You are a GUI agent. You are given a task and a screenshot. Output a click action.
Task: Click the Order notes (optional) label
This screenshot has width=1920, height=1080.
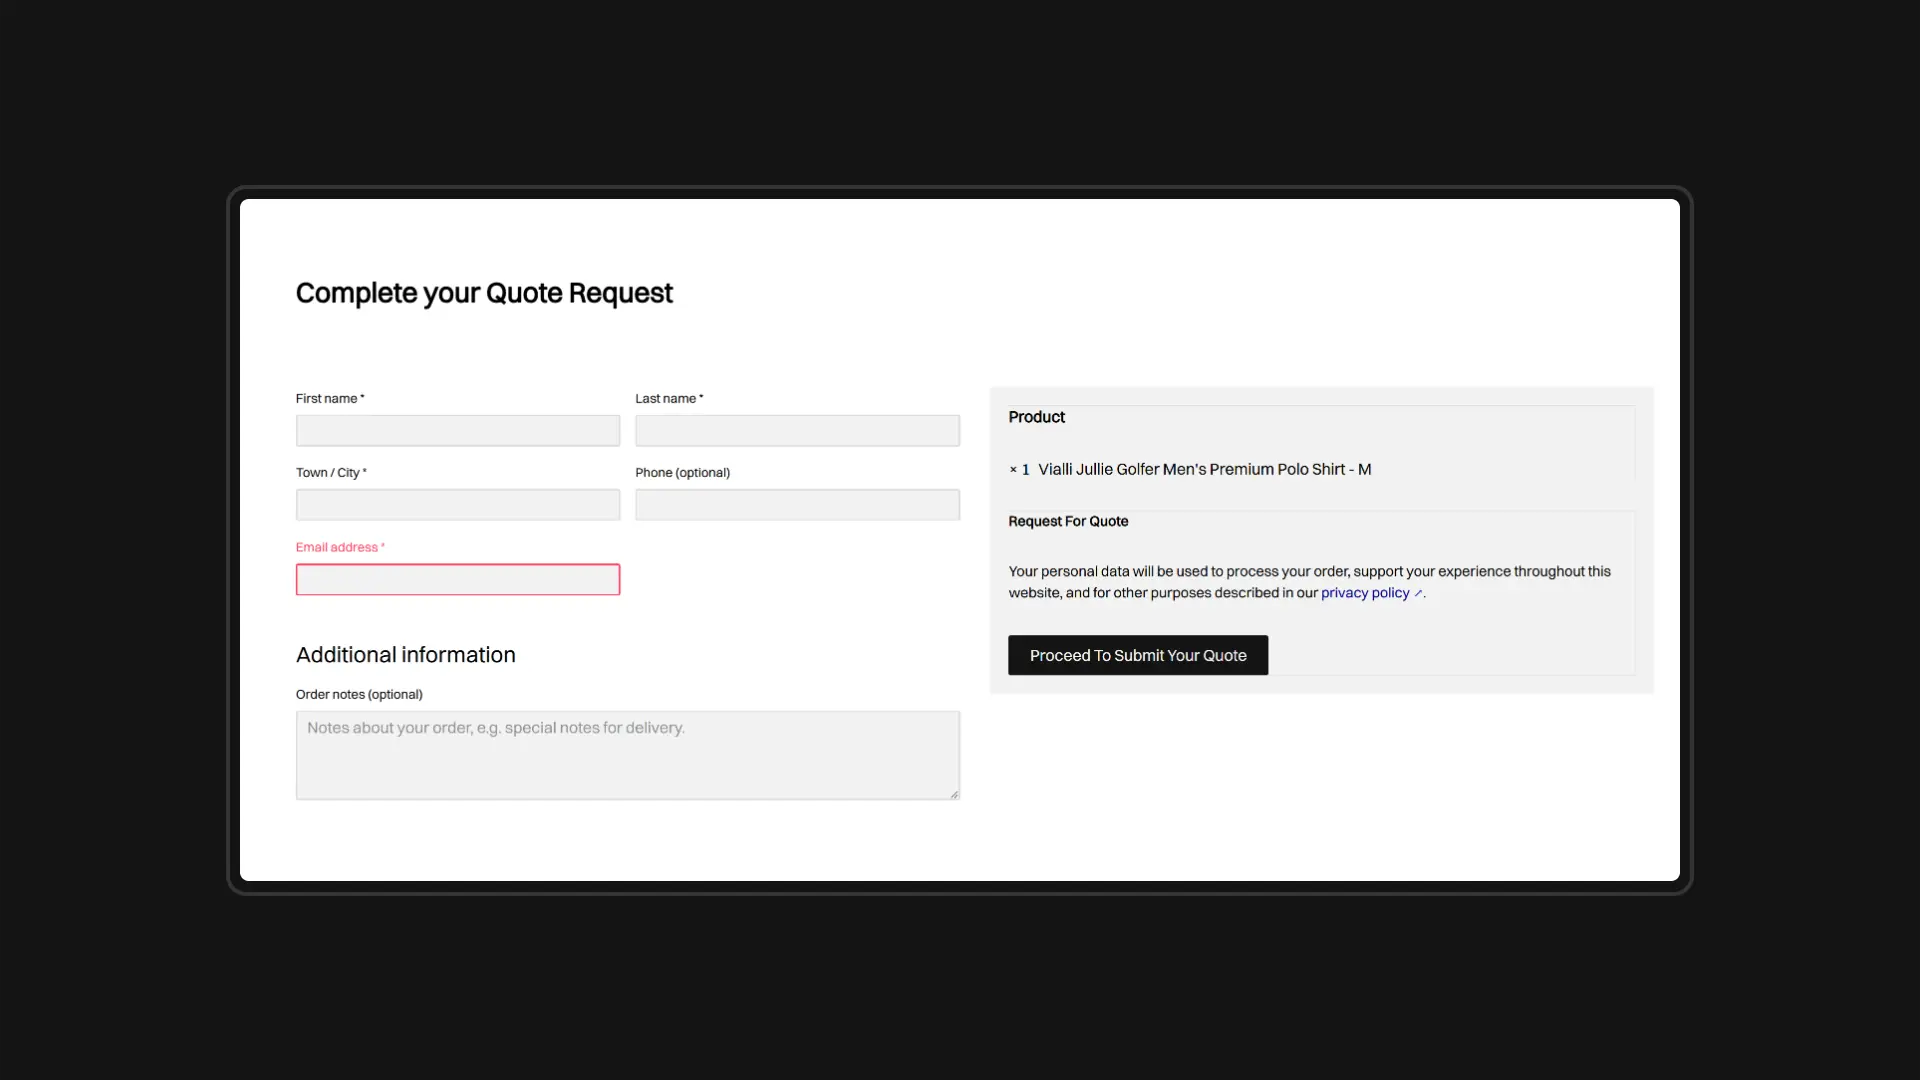359,695
